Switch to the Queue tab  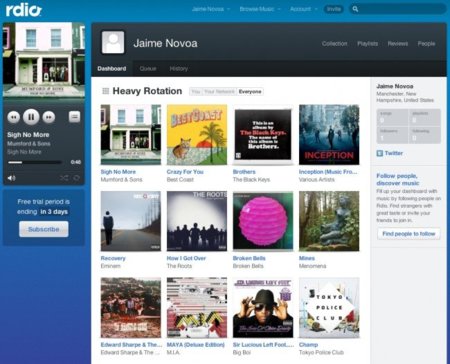point(148,69)
